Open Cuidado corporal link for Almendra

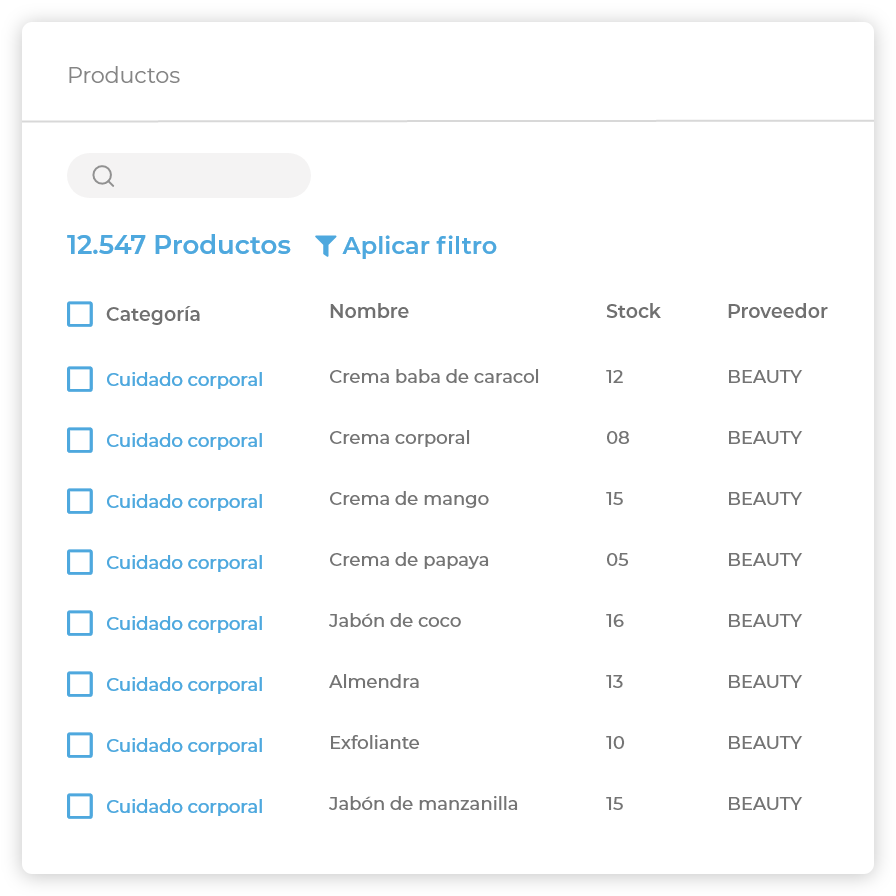coord(184,685)
